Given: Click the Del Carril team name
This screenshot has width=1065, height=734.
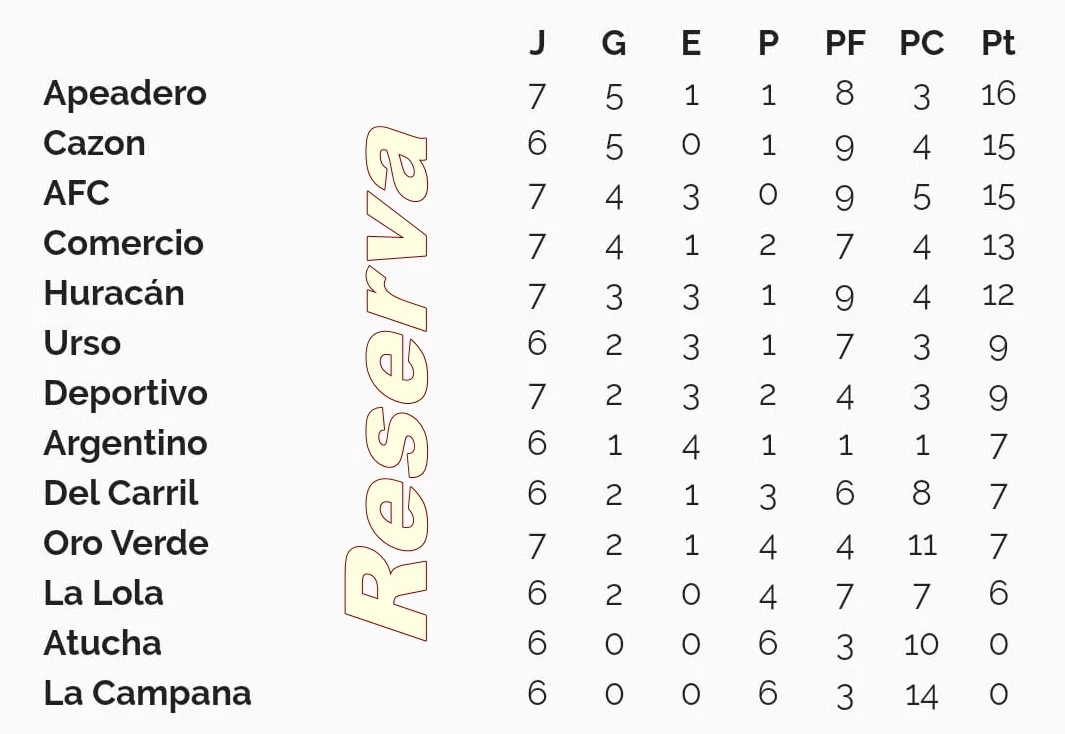Looking at the screenshot, I should [x=121, y=493].
